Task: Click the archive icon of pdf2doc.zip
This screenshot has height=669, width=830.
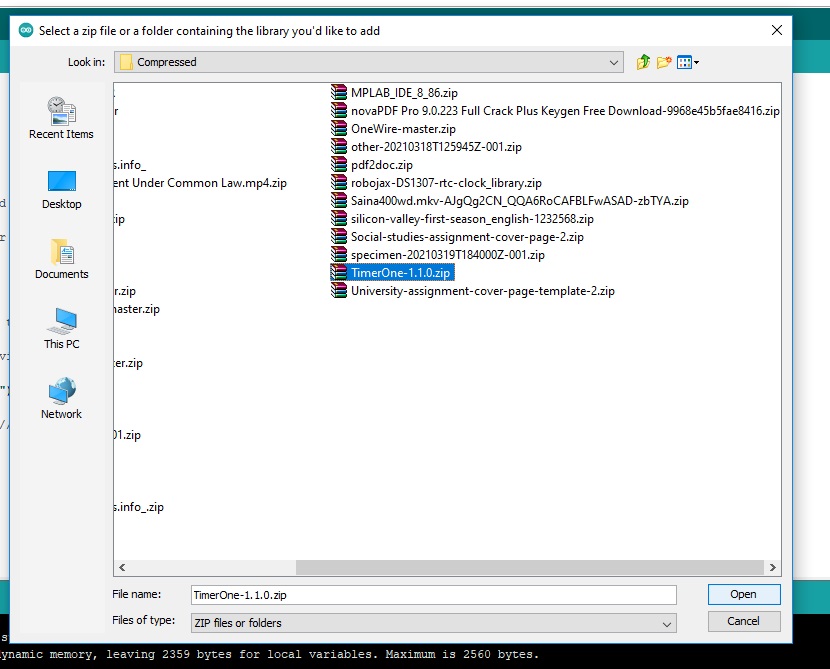Action: coord(339,165)
